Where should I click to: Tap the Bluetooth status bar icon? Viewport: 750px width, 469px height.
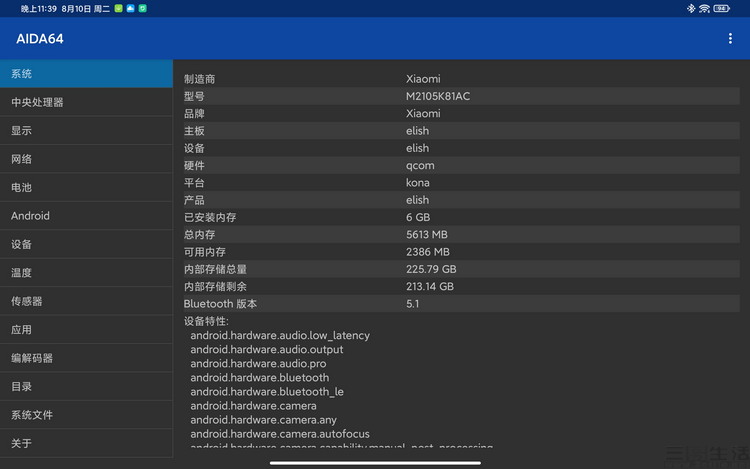coord(690,8)
